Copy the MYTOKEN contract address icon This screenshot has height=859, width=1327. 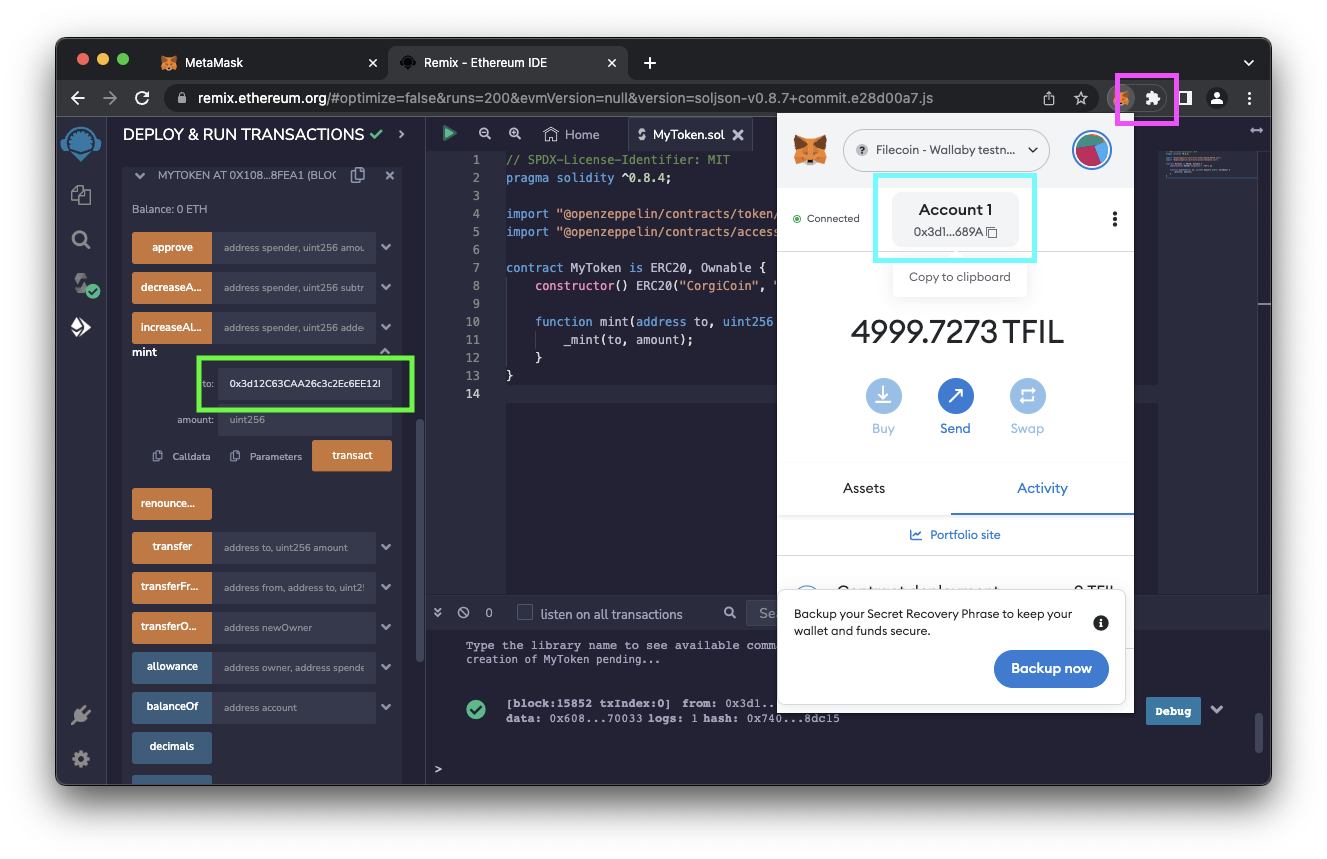(358, 175)
